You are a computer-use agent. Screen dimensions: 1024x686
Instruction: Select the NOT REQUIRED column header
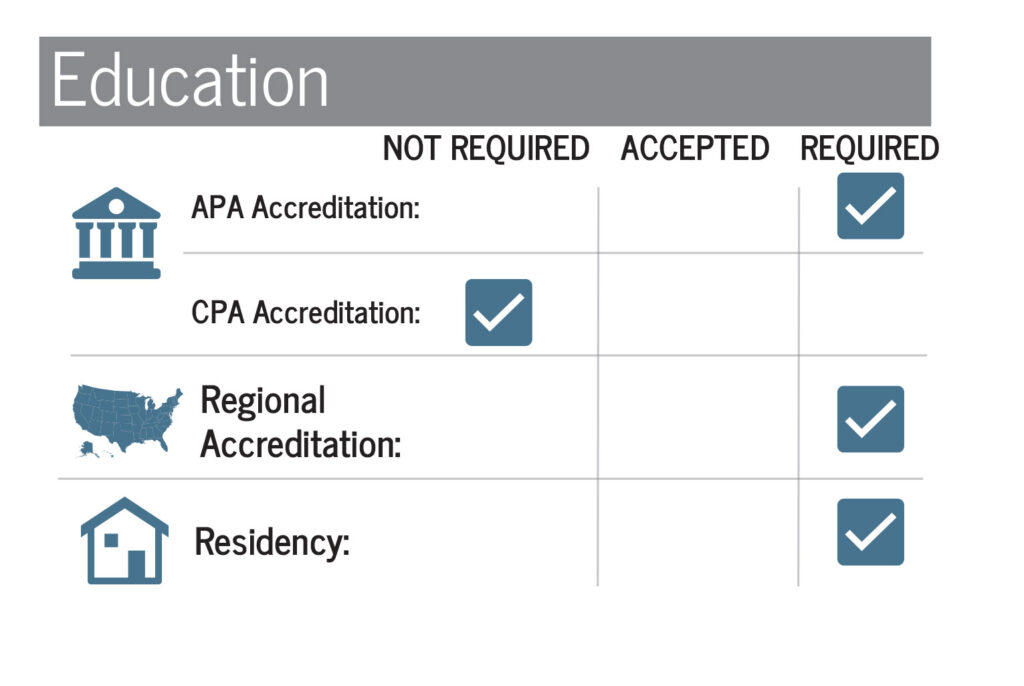[486, 148]
